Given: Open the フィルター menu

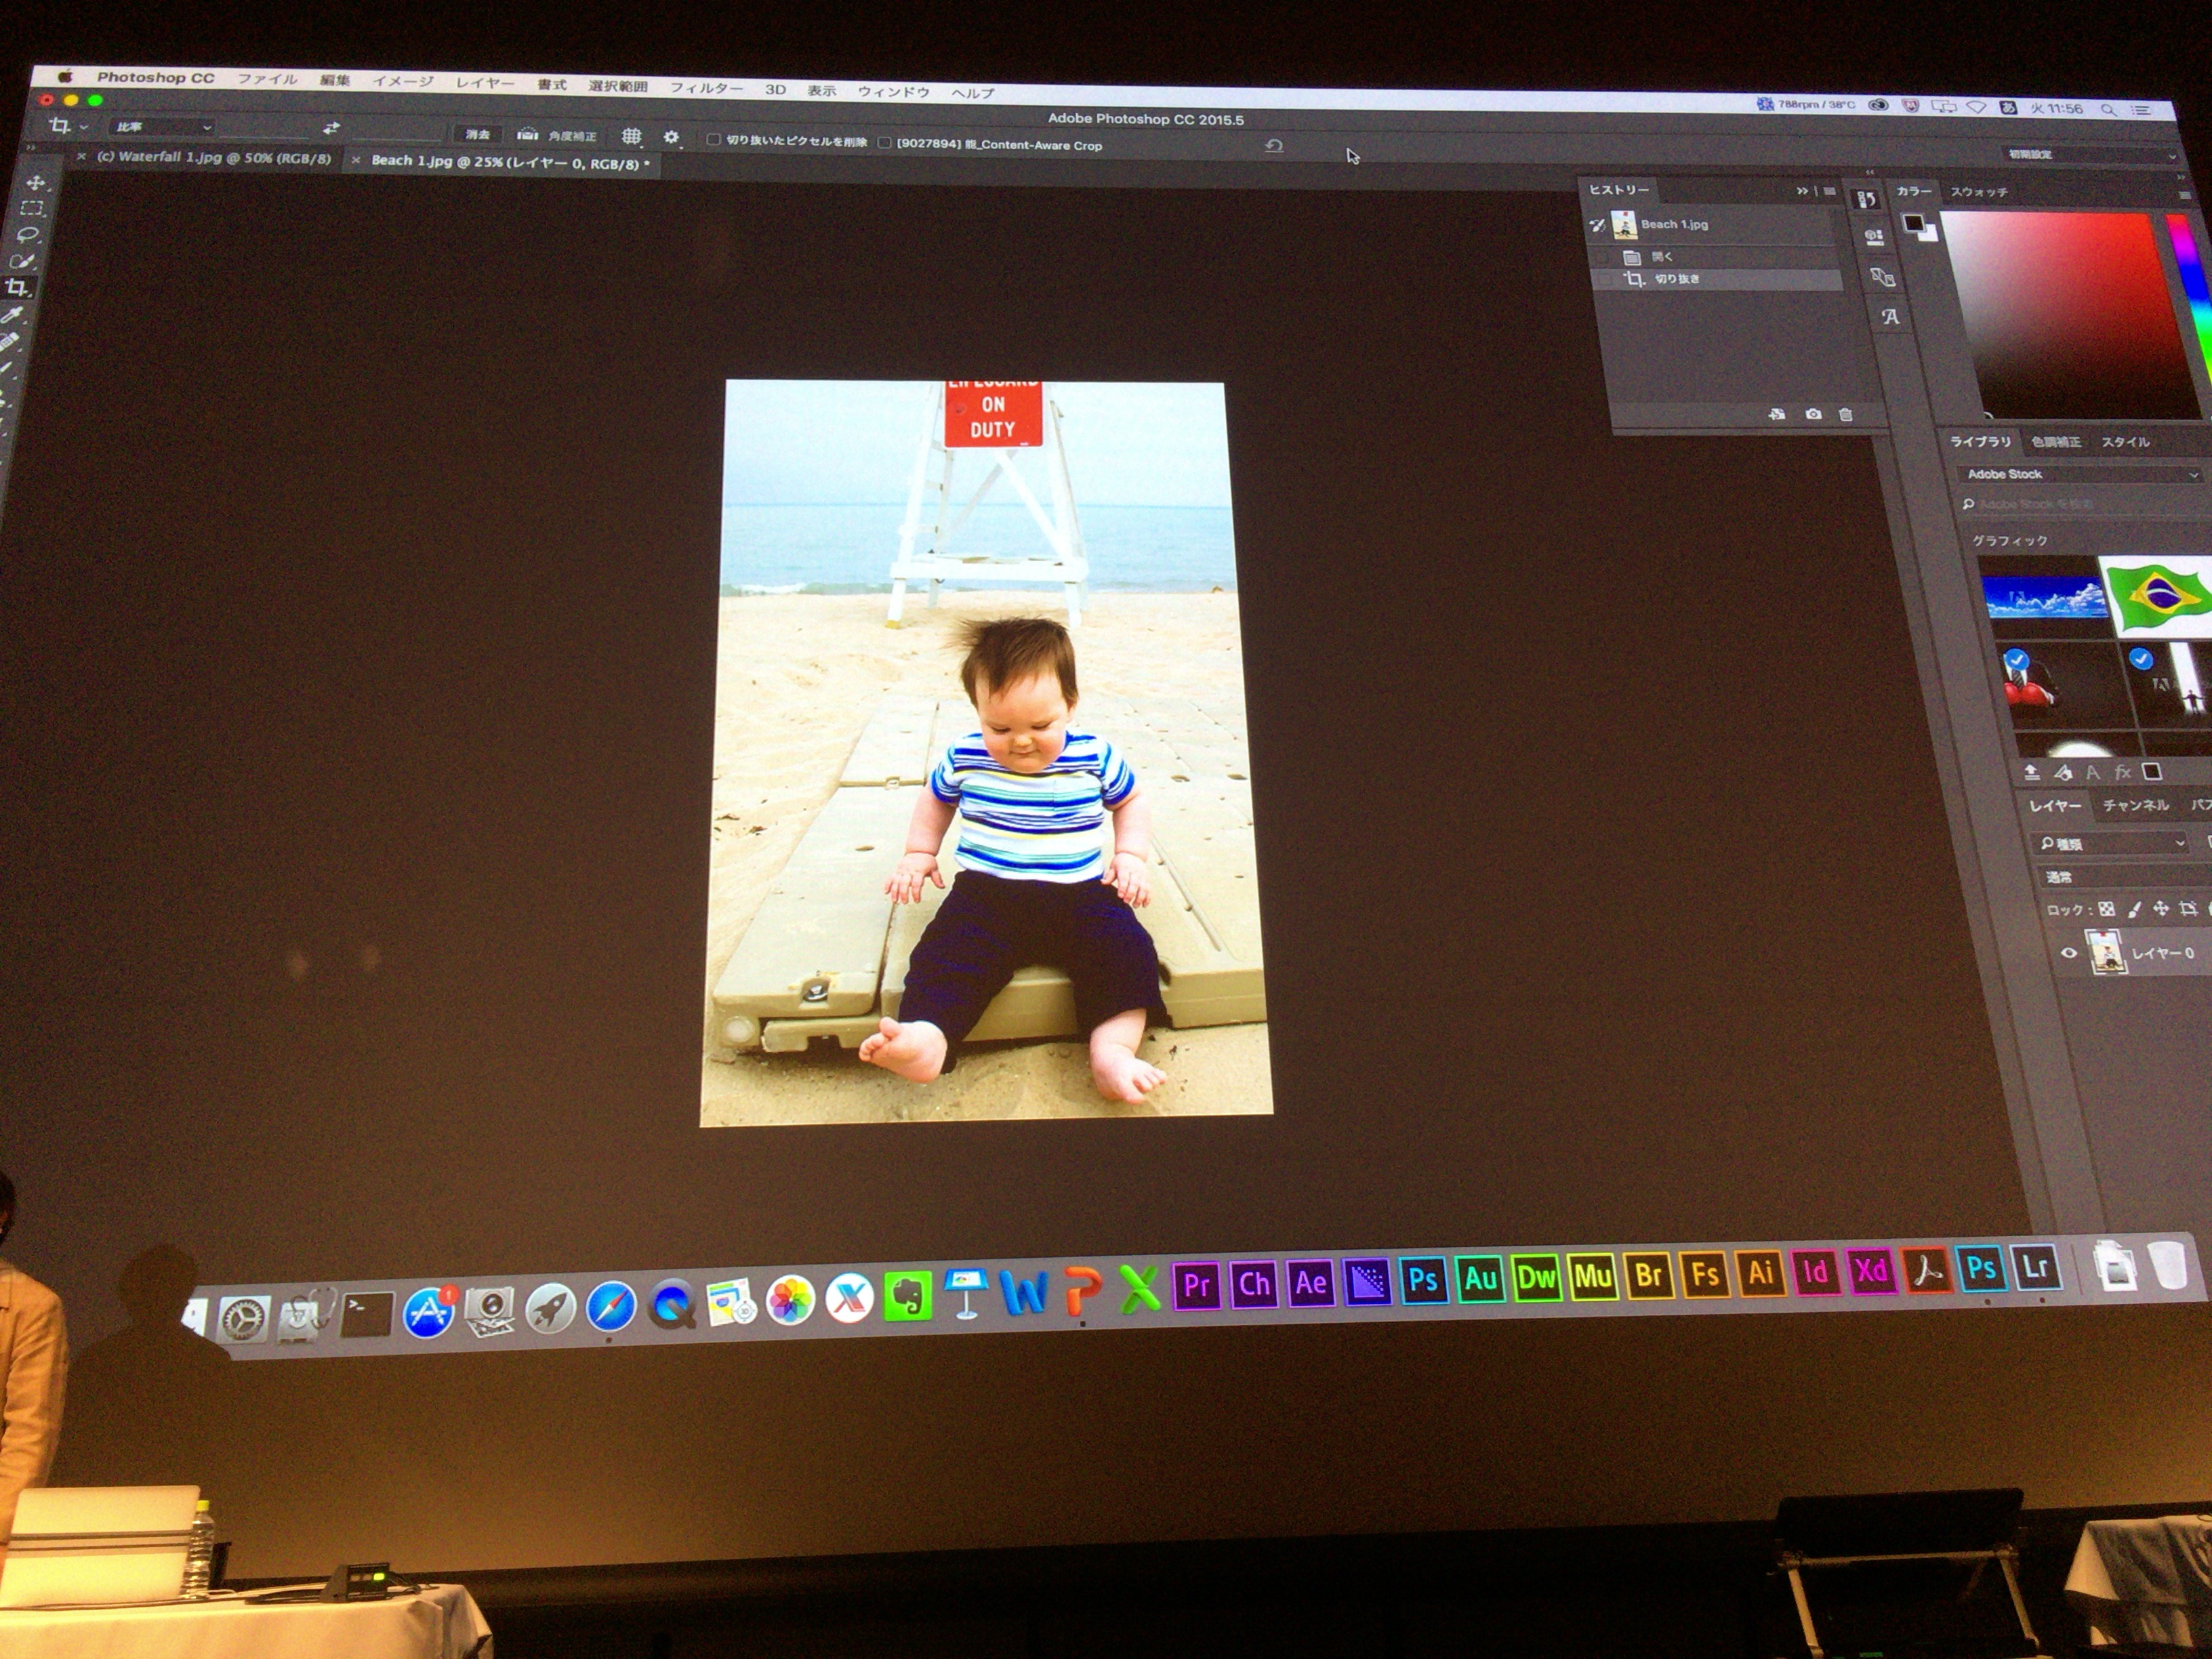Looking at the screenshot, I should (x=706, y=88).
